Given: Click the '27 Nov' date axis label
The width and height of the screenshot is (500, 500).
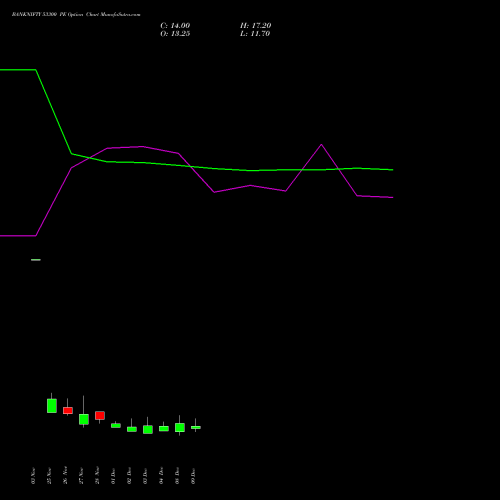Looking at the screenshot, I should [x=81, y=476].
